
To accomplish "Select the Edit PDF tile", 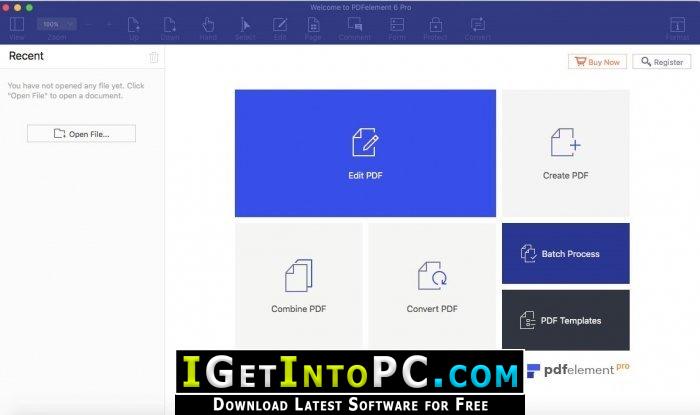I will (x=365, y=153).
